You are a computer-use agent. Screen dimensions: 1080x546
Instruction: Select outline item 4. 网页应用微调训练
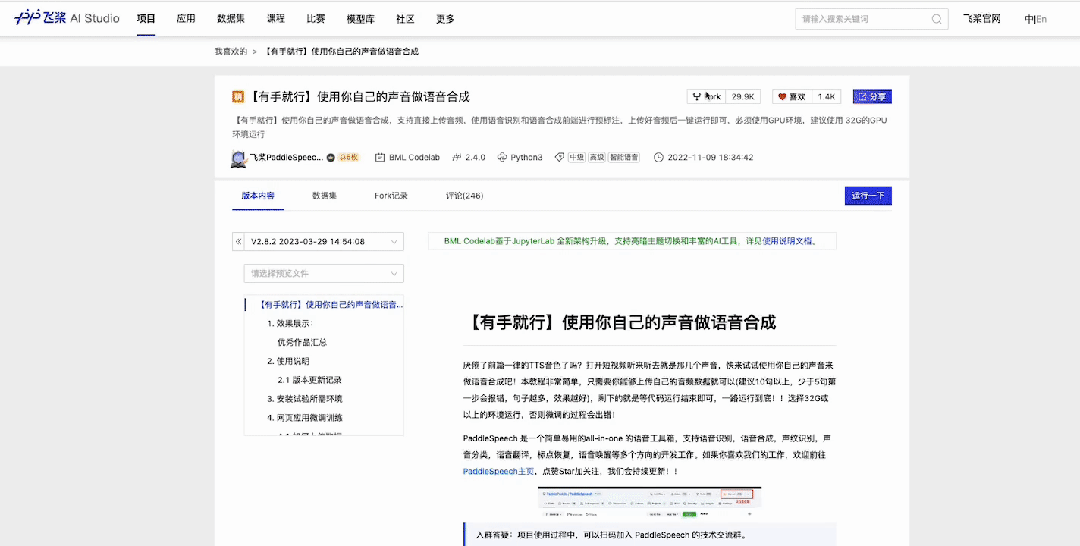click(x=305, y=417)
